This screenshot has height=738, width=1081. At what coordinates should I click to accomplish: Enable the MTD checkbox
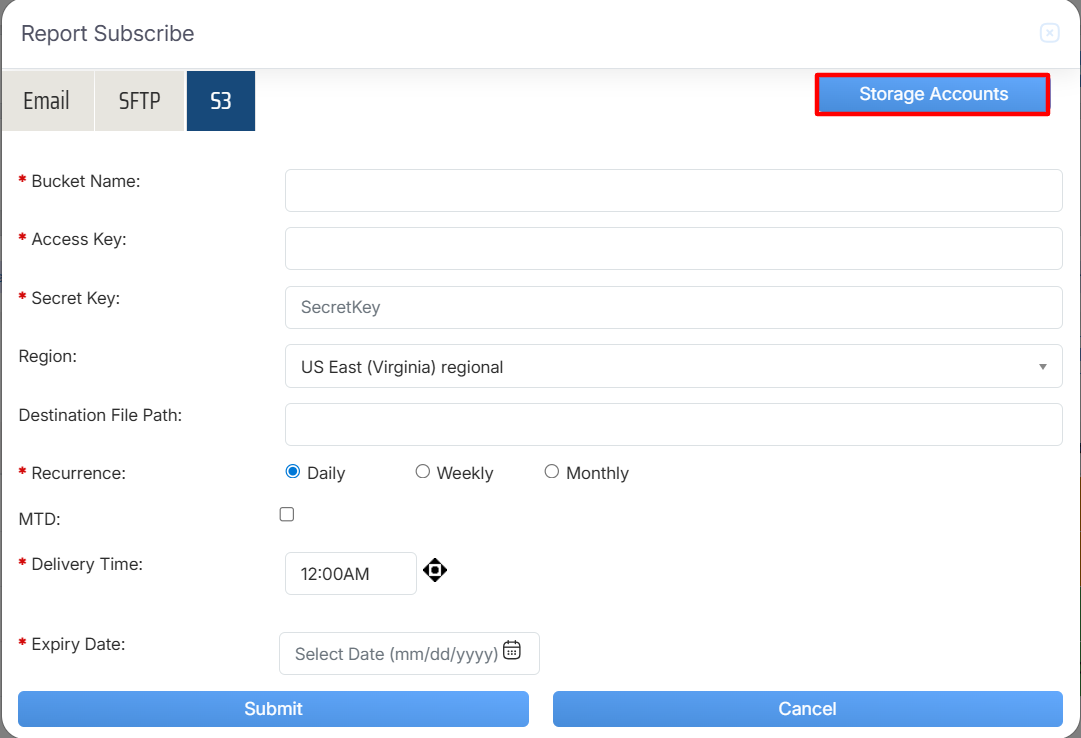click(x=287, y=514)
